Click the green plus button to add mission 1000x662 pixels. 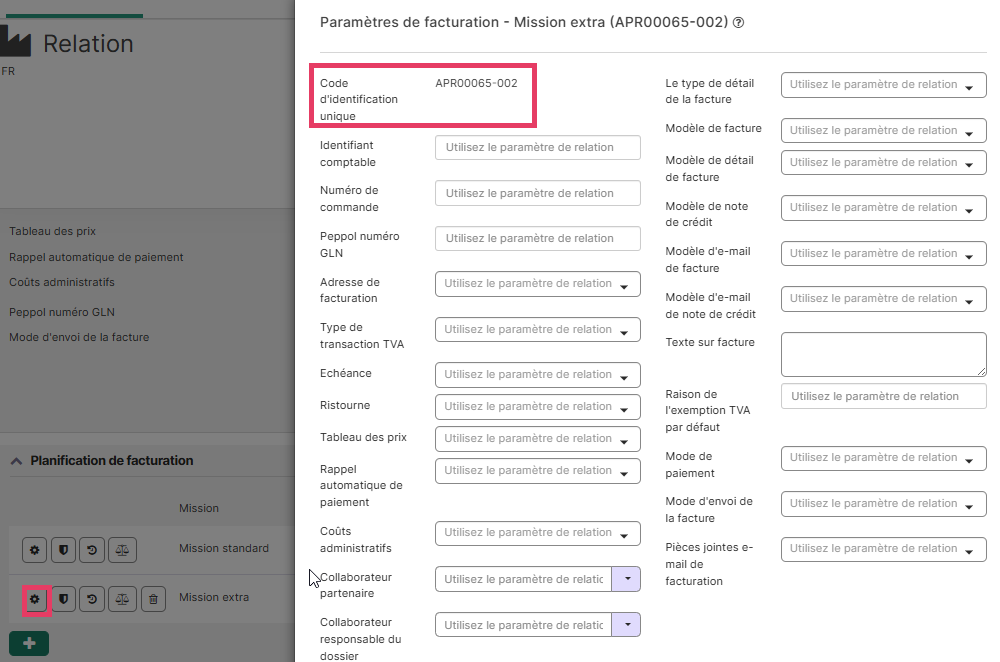tap(29, 644)
